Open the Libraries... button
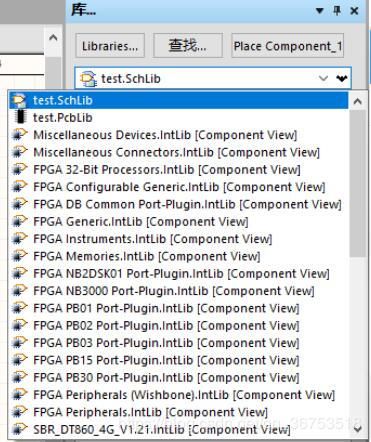This screenshot has height=442, width=371. tap(110, 46)
